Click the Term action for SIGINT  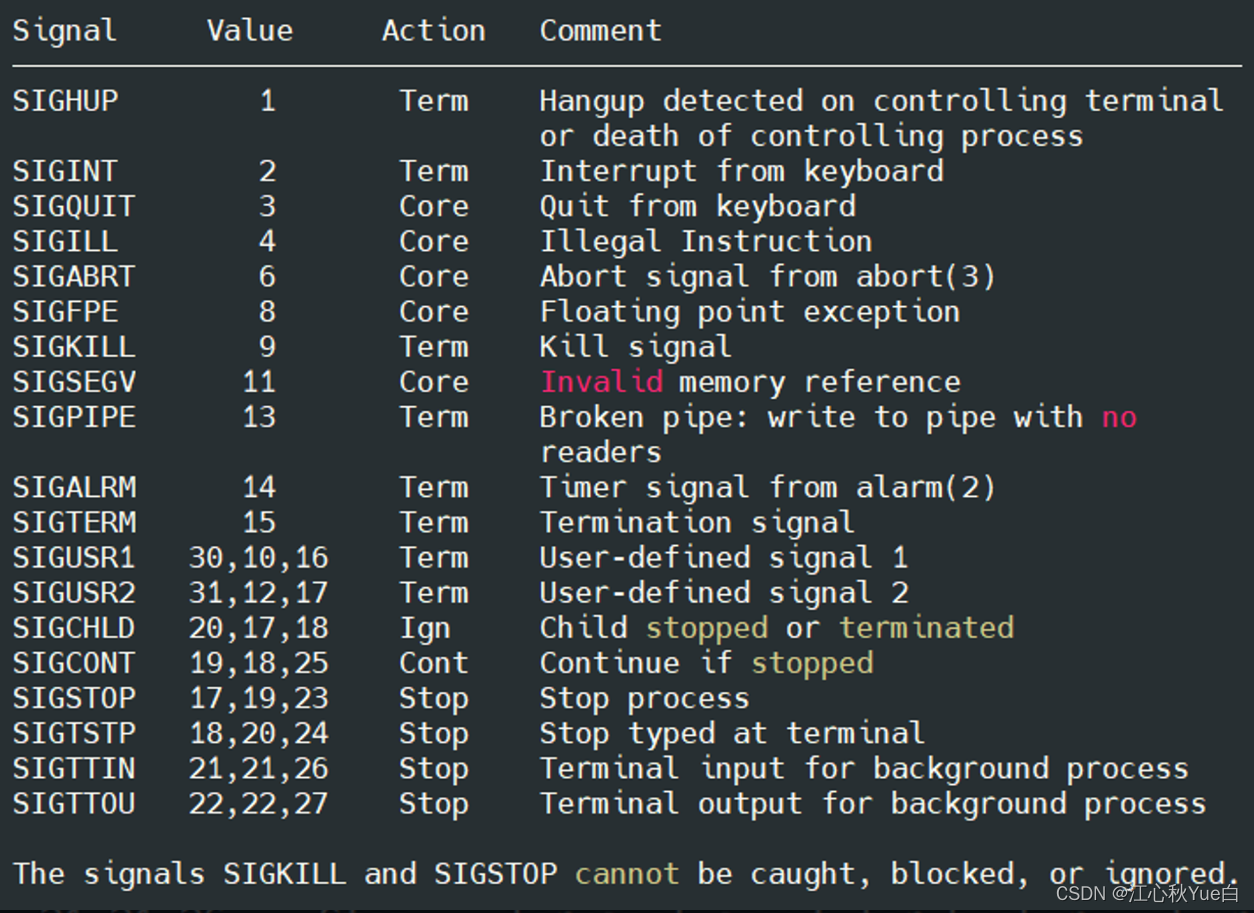pos(434,171)
